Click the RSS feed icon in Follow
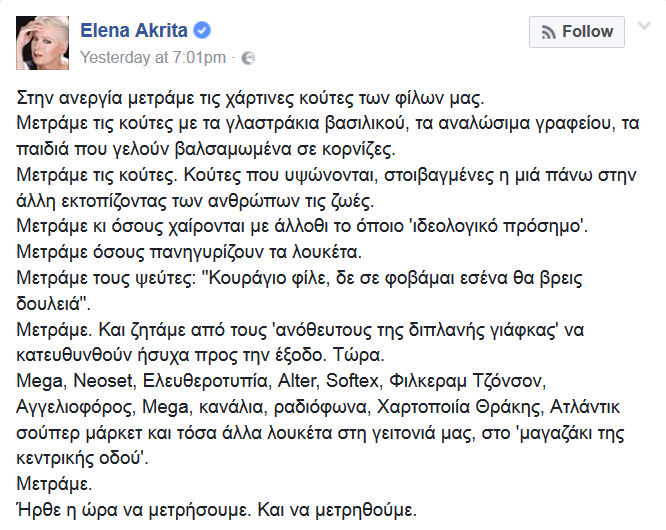The height and width of the screenshot is (530, 666). pos(549,32)
